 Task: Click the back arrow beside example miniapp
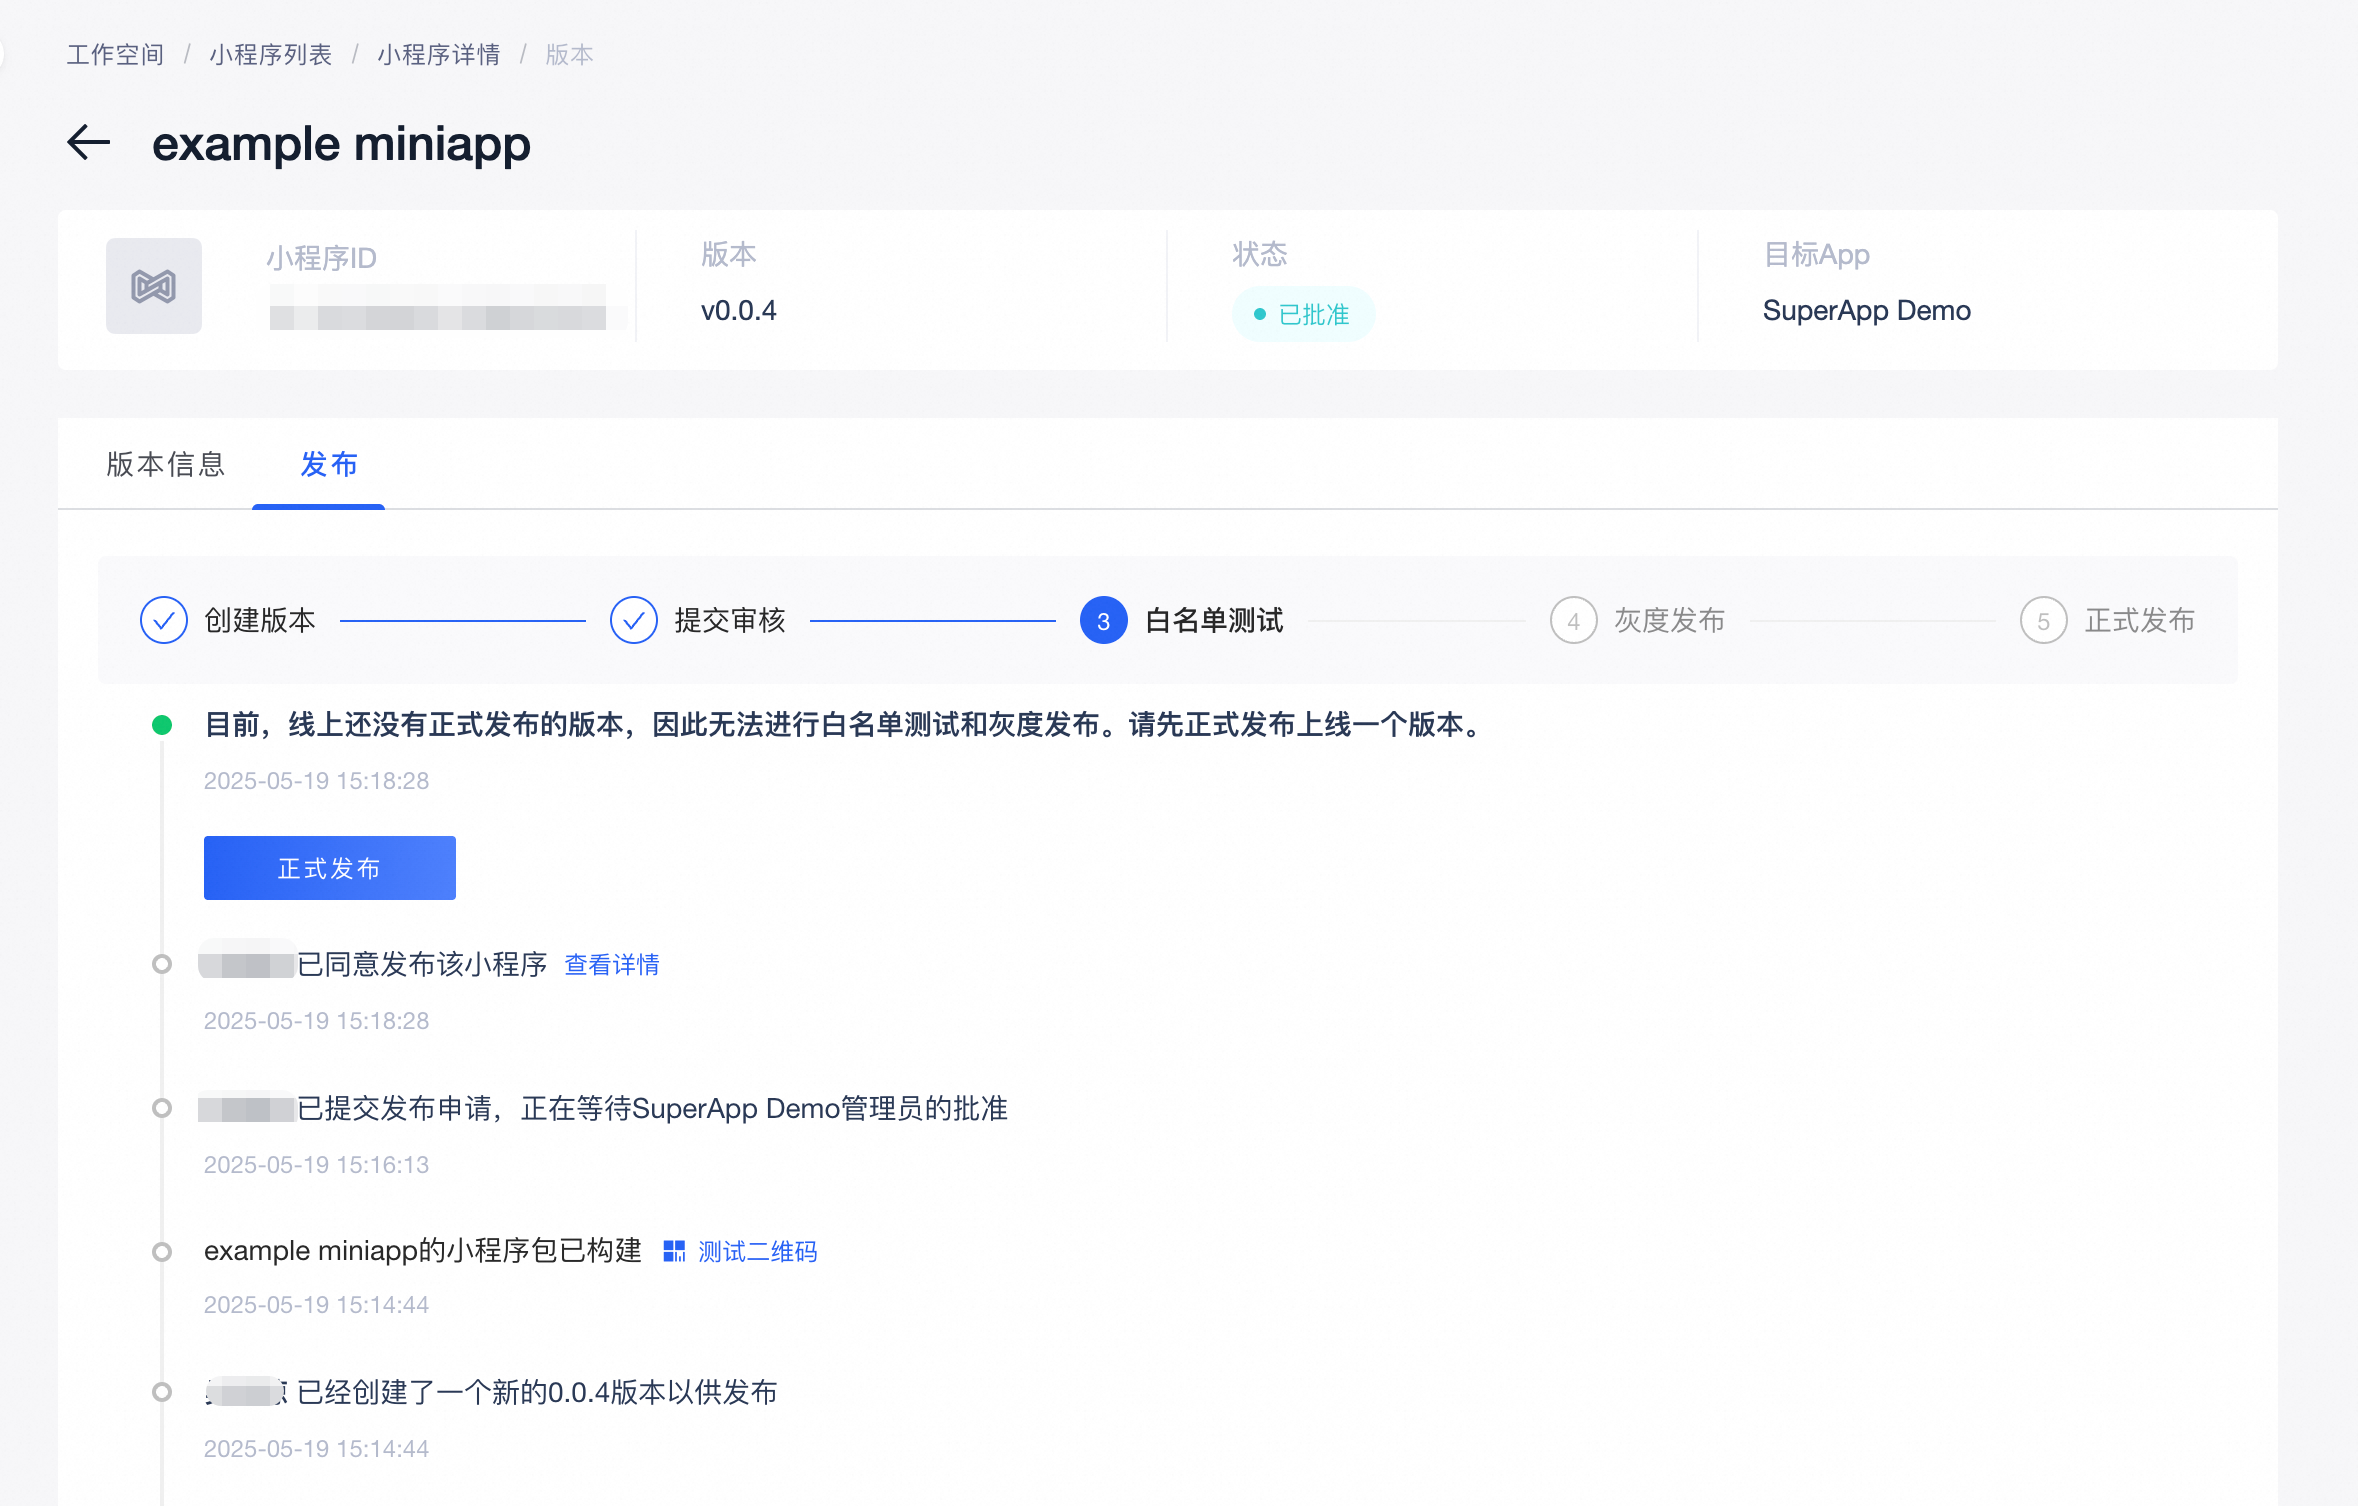(x=88, y=143)
